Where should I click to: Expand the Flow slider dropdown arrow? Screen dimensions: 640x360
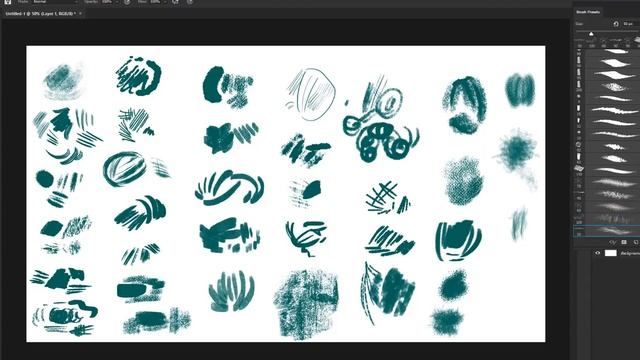[x=165, y=2]
